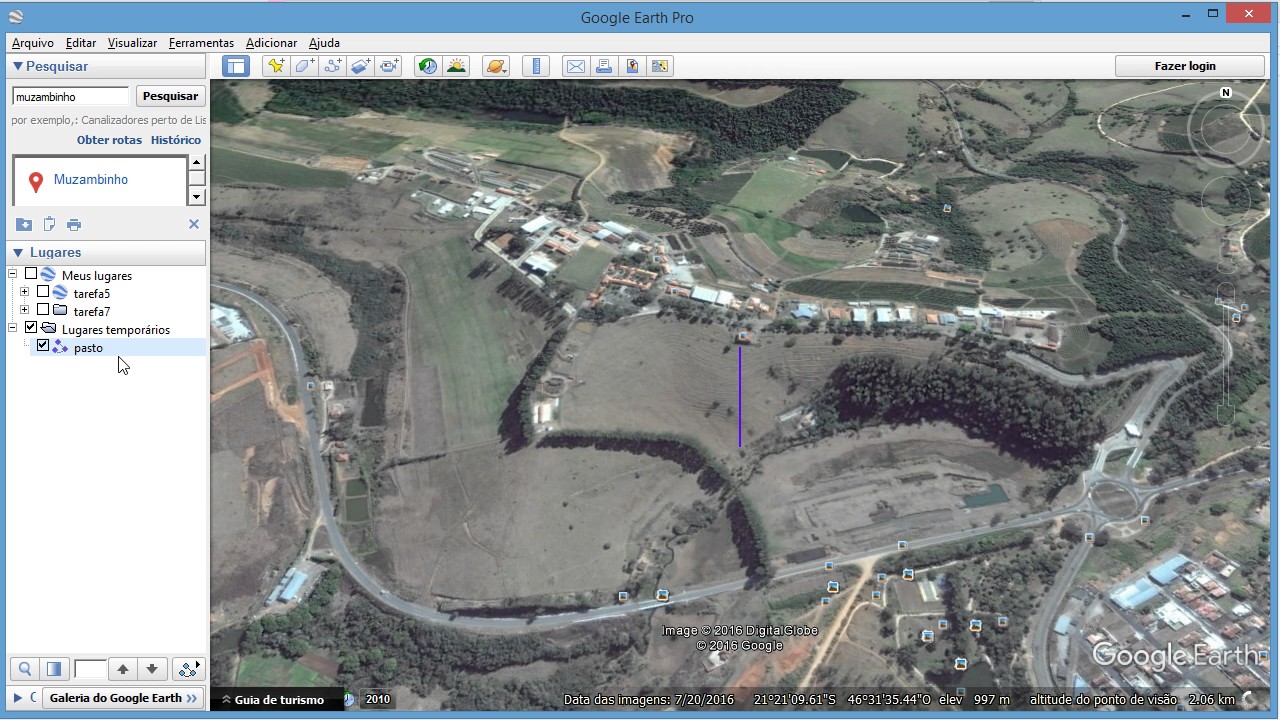
Task: Copy search results to clipboard icon
Action: click(49, 224)
